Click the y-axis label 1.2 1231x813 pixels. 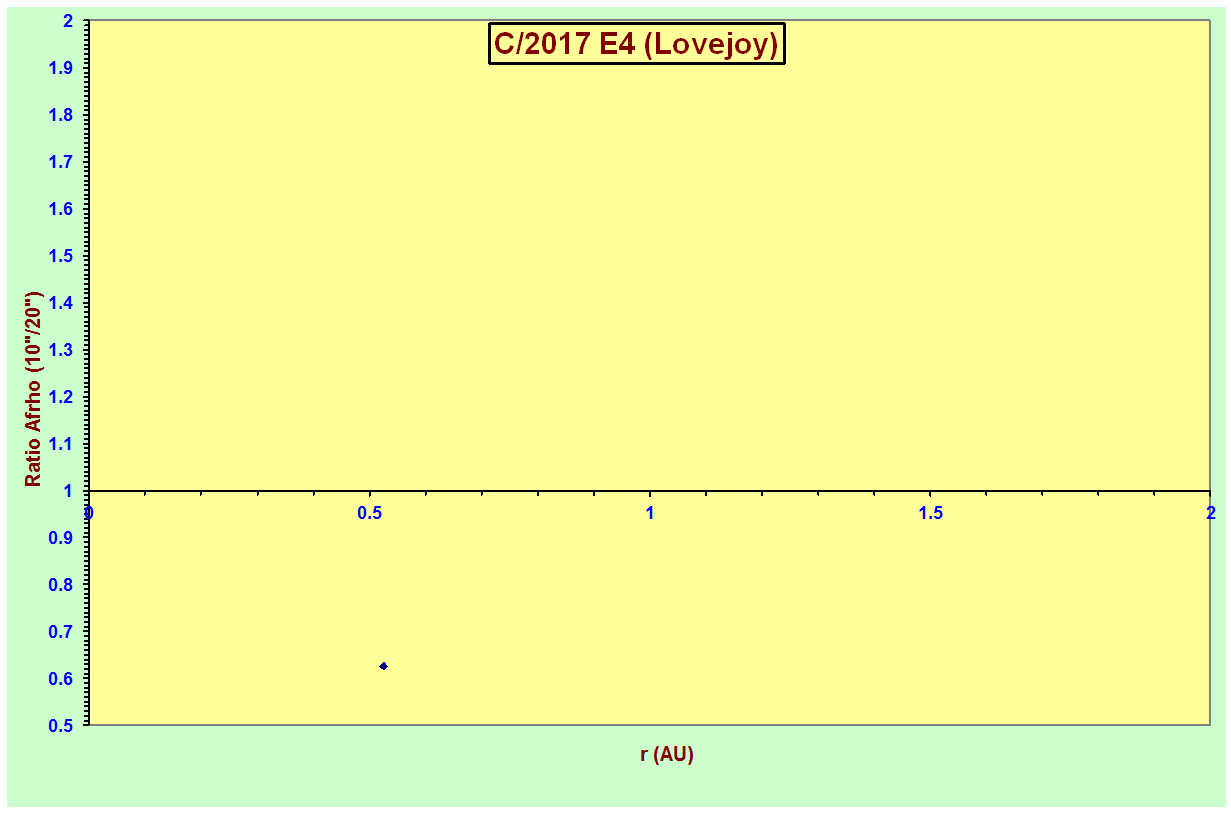tap(61, 396)
